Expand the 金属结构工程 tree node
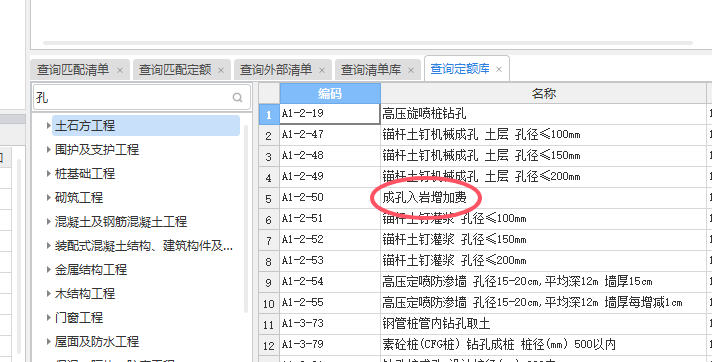This screenshot has width=712, height=362. (49, 270)
